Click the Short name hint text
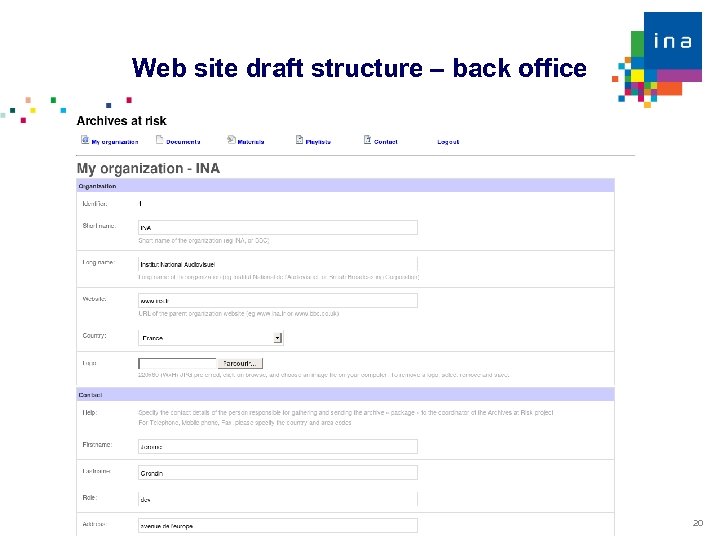 click(204, 241)
